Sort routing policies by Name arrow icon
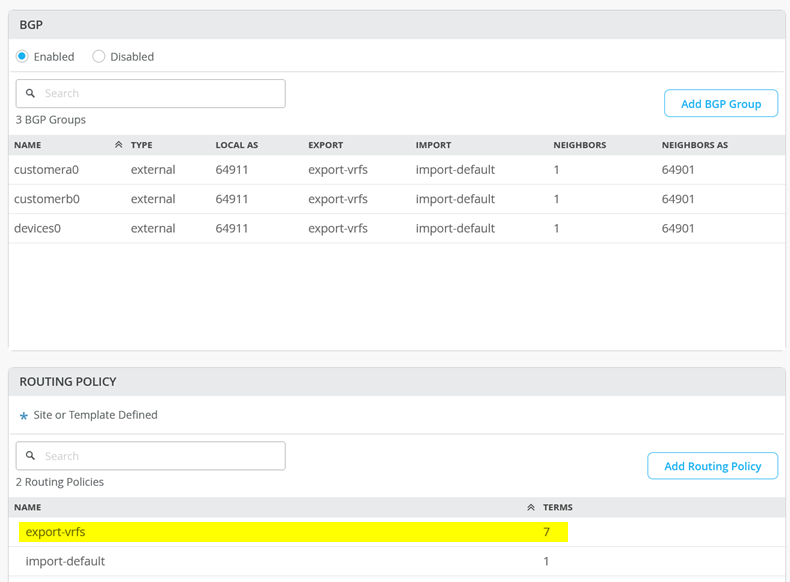The height and width of the screenshot is (582, 790). [x=531, y=508]
